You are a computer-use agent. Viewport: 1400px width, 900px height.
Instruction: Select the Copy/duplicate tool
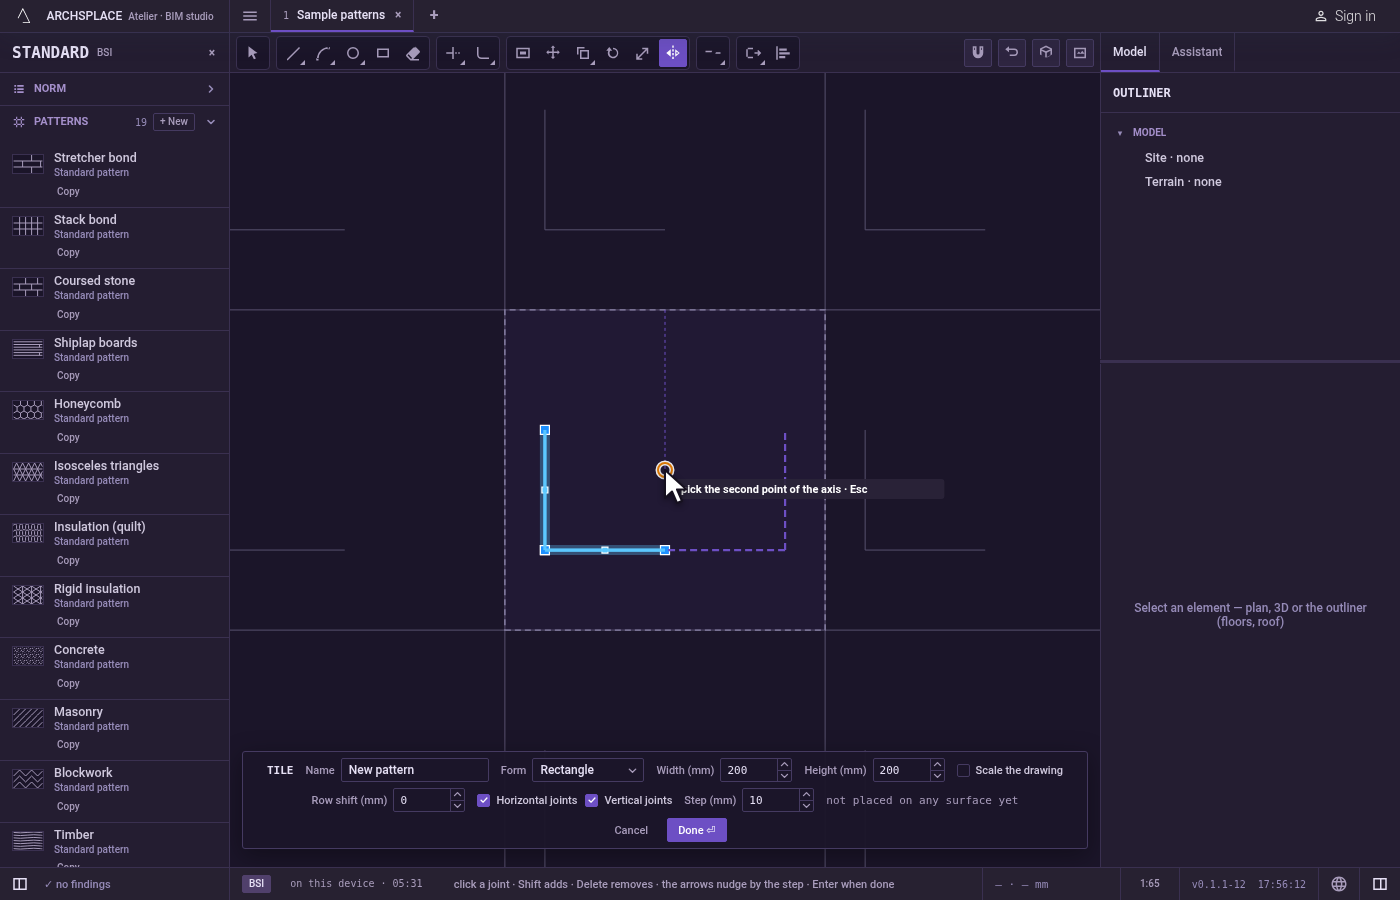pos(583,53)
